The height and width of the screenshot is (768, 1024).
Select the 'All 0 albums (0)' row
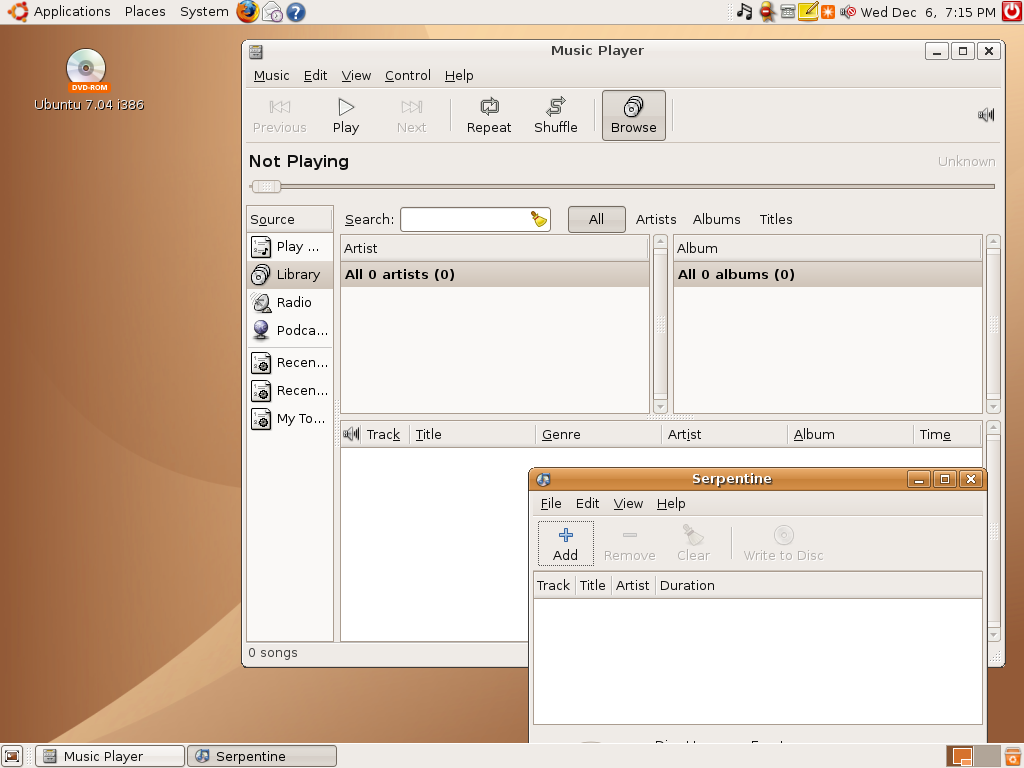827,274
